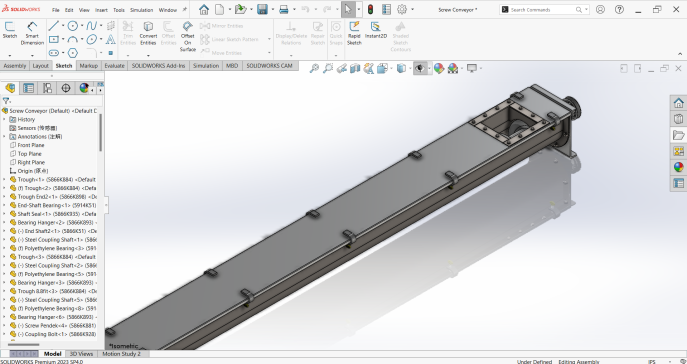Select the FeatureManager Design Tree tab
Image resolution: width=687 pixels, height=364 pixels.
click(10, 88)
